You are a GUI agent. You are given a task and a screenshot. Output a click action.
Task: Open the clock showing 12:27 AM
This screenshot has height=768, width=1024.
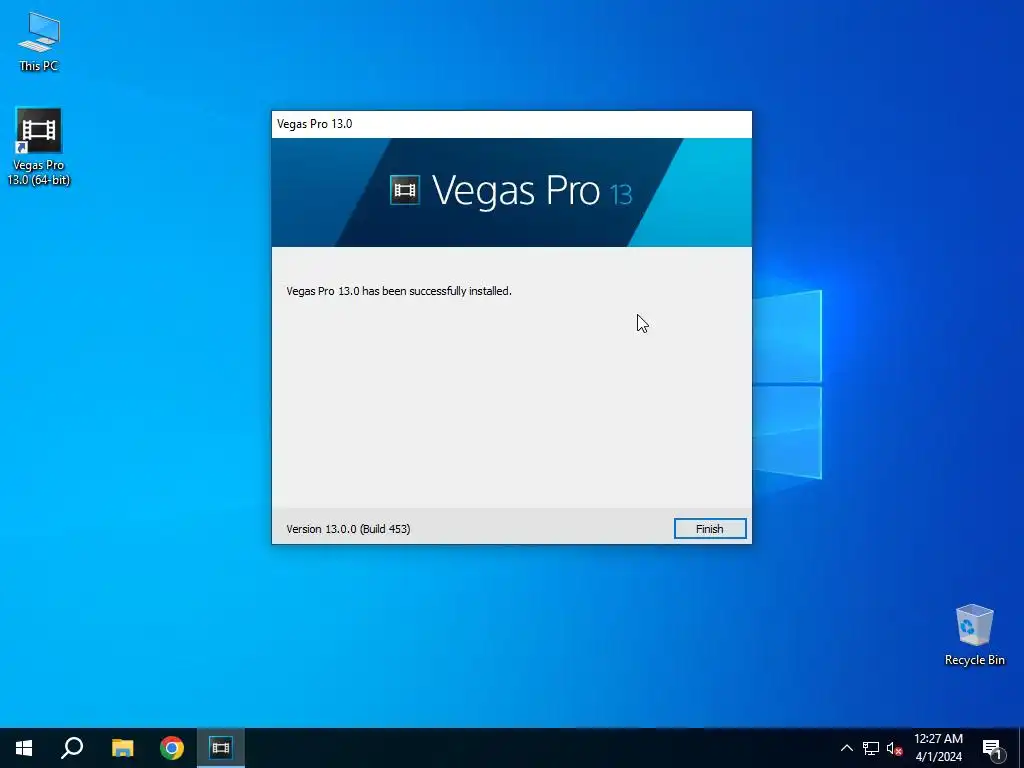938,748
